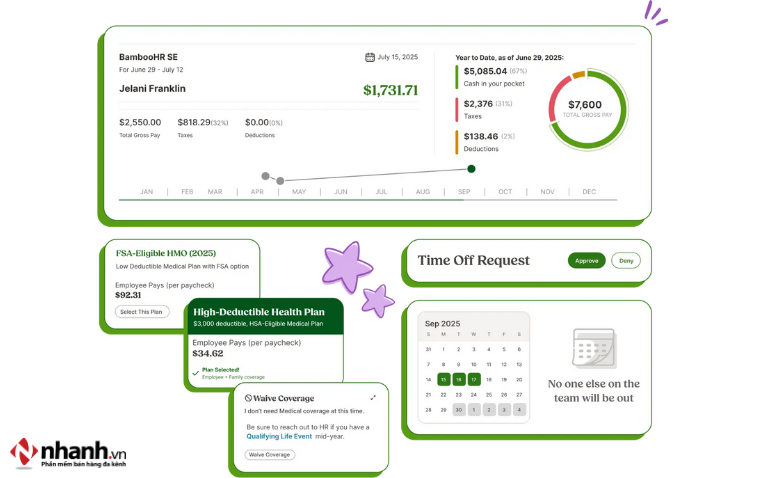Click the prohibited icon beside Waive Coverage title
Viewport: 765px width, 478px height.
248,398
